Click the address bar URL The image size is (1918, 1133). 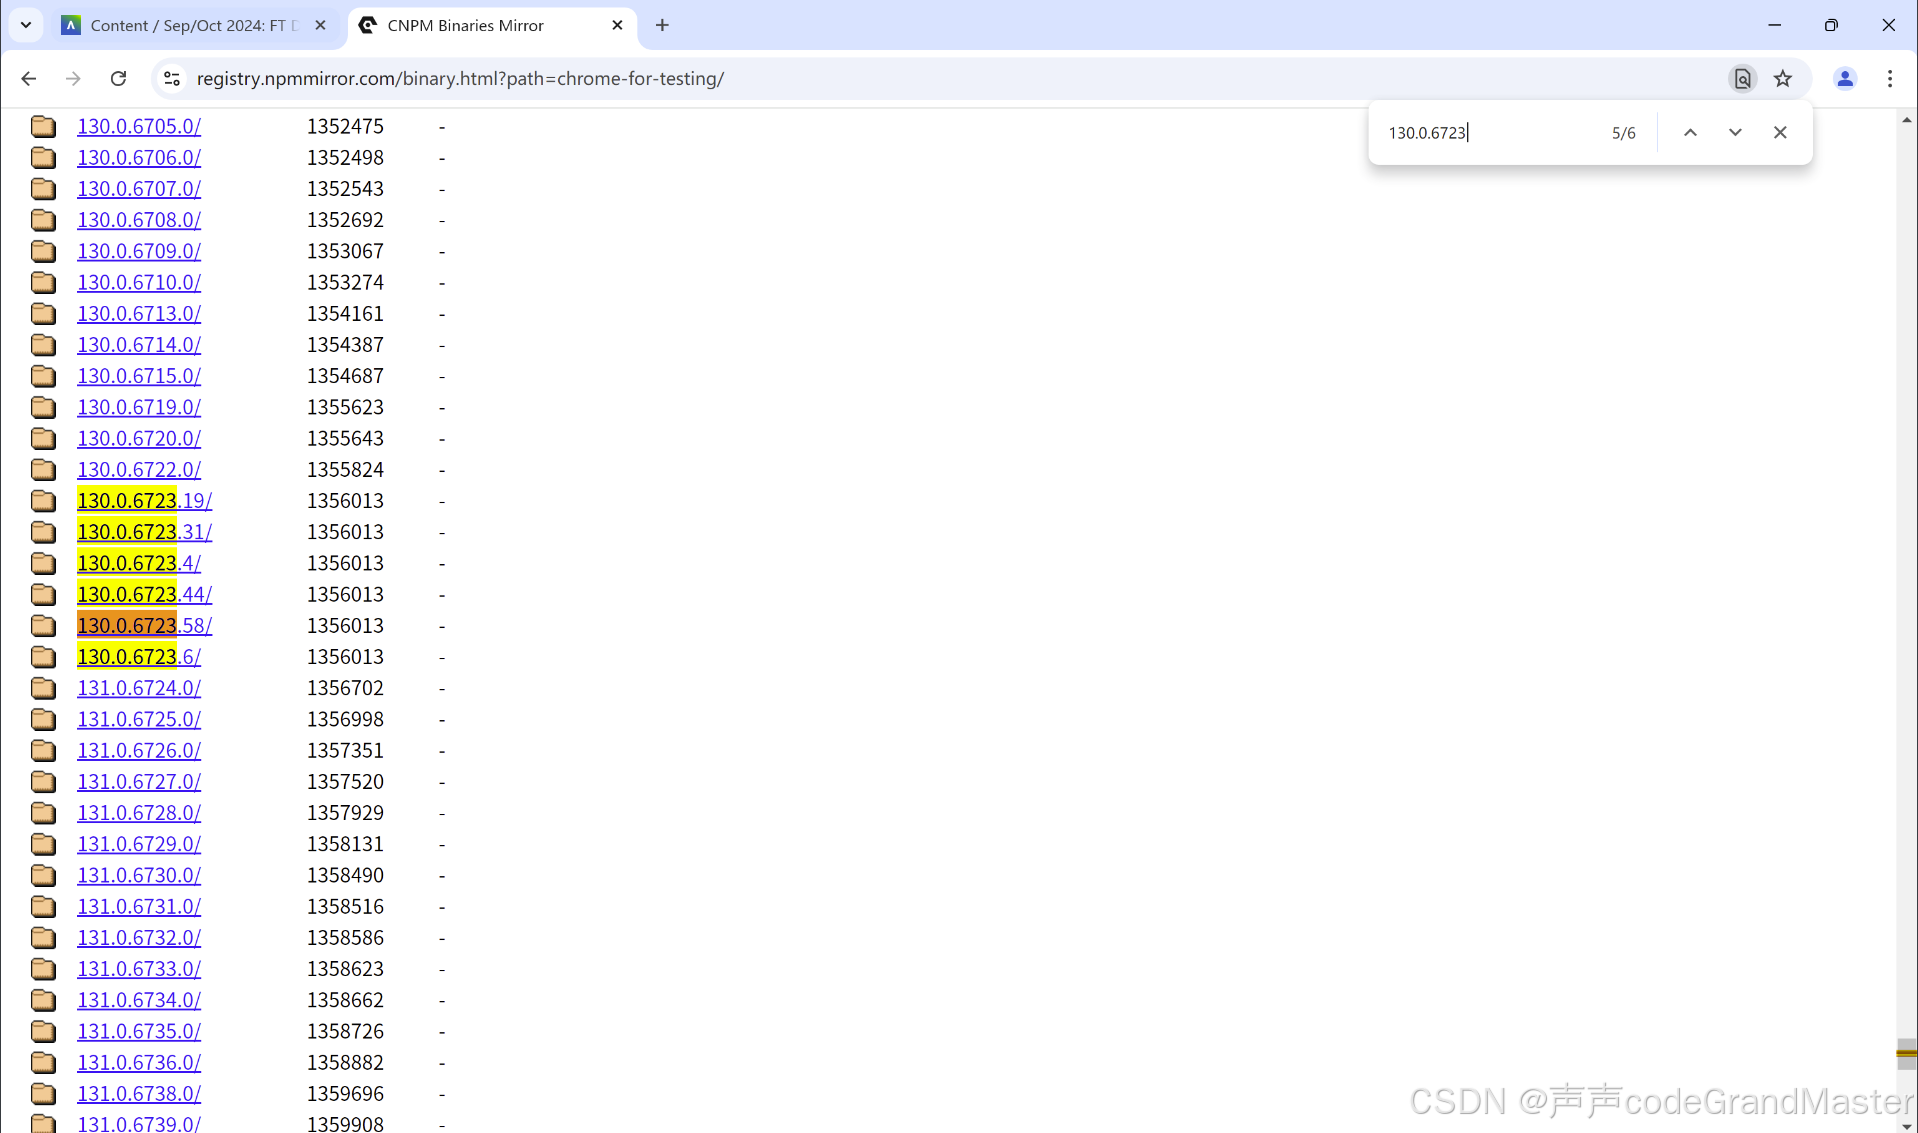tap(460, 78)
